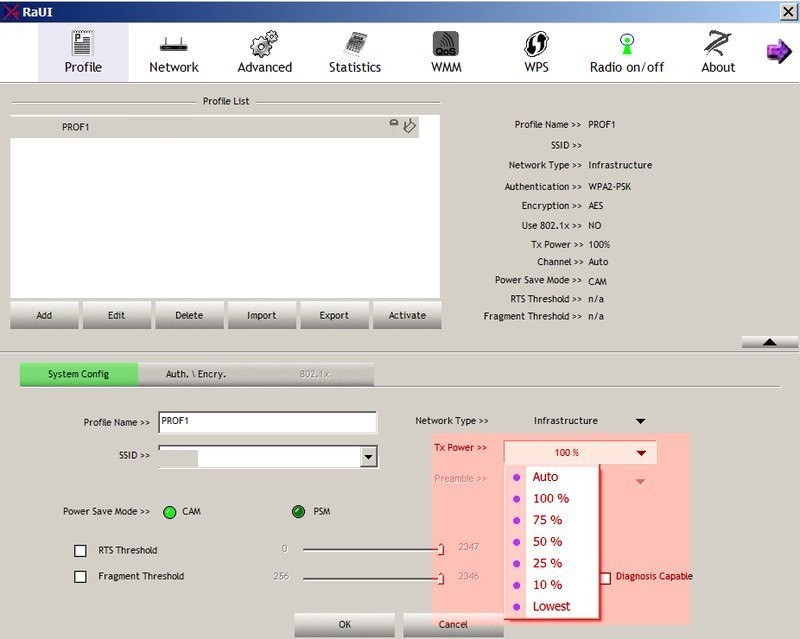Collapse the Tx Power dropdown arrow
Image resolution: width=800 pixels, height=639 pixels.
(x=641, y=453)
